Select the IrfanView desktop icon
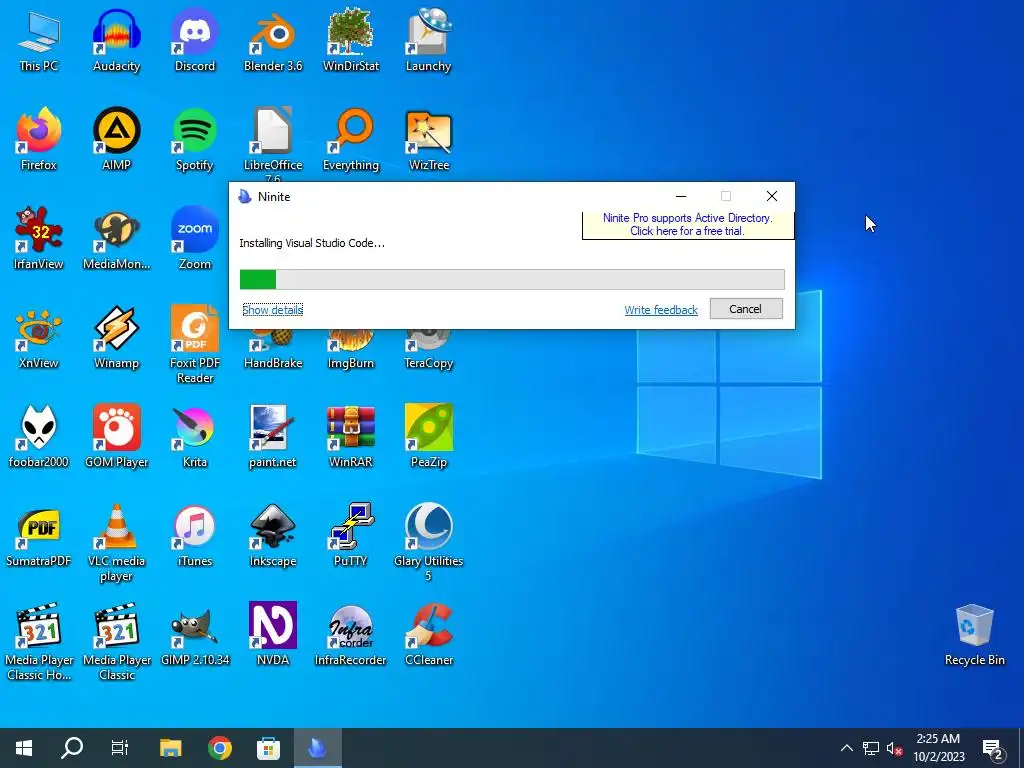1024x768 pixels. [39, 238]
